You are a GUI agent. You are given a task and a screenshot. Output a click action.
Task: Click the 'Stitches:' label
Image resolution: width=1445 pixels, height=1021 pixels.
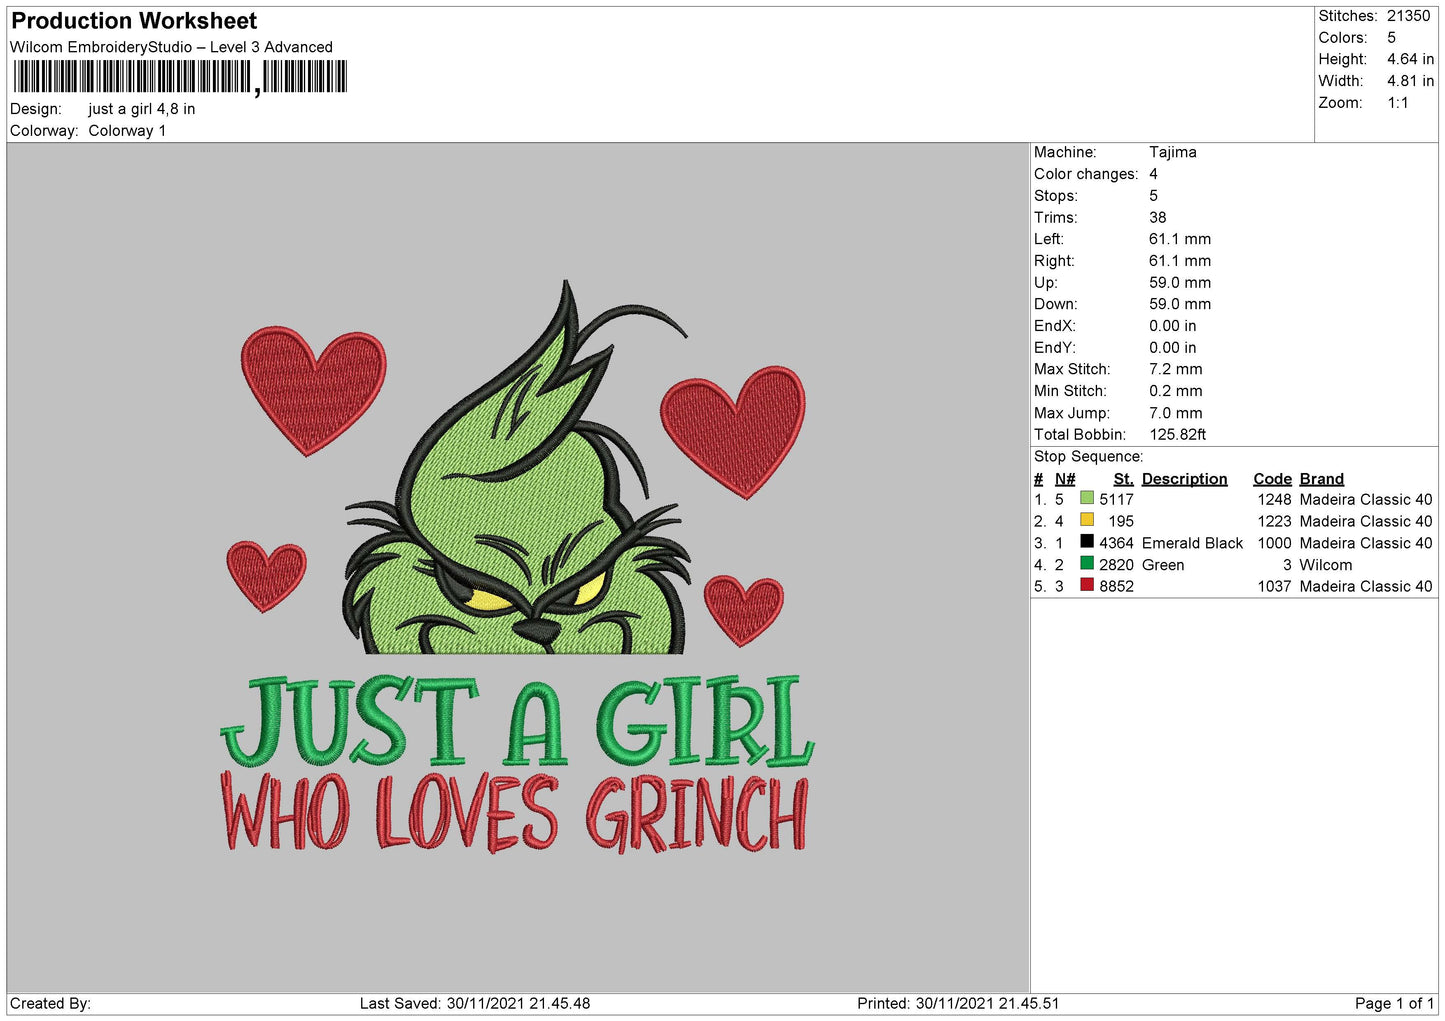[1347, 16]
